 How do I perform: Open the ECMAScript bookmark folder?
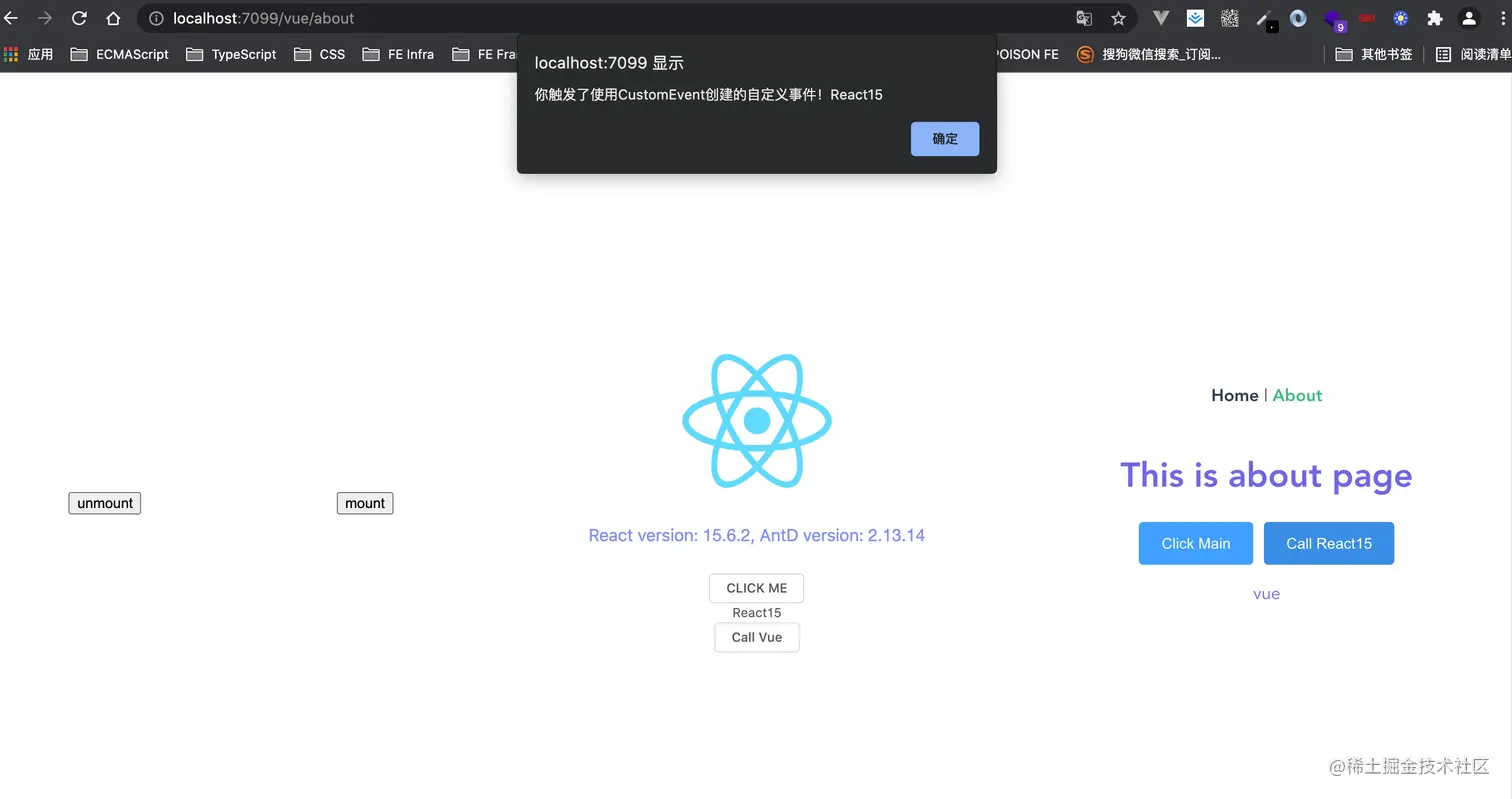[x=120, y=54]
